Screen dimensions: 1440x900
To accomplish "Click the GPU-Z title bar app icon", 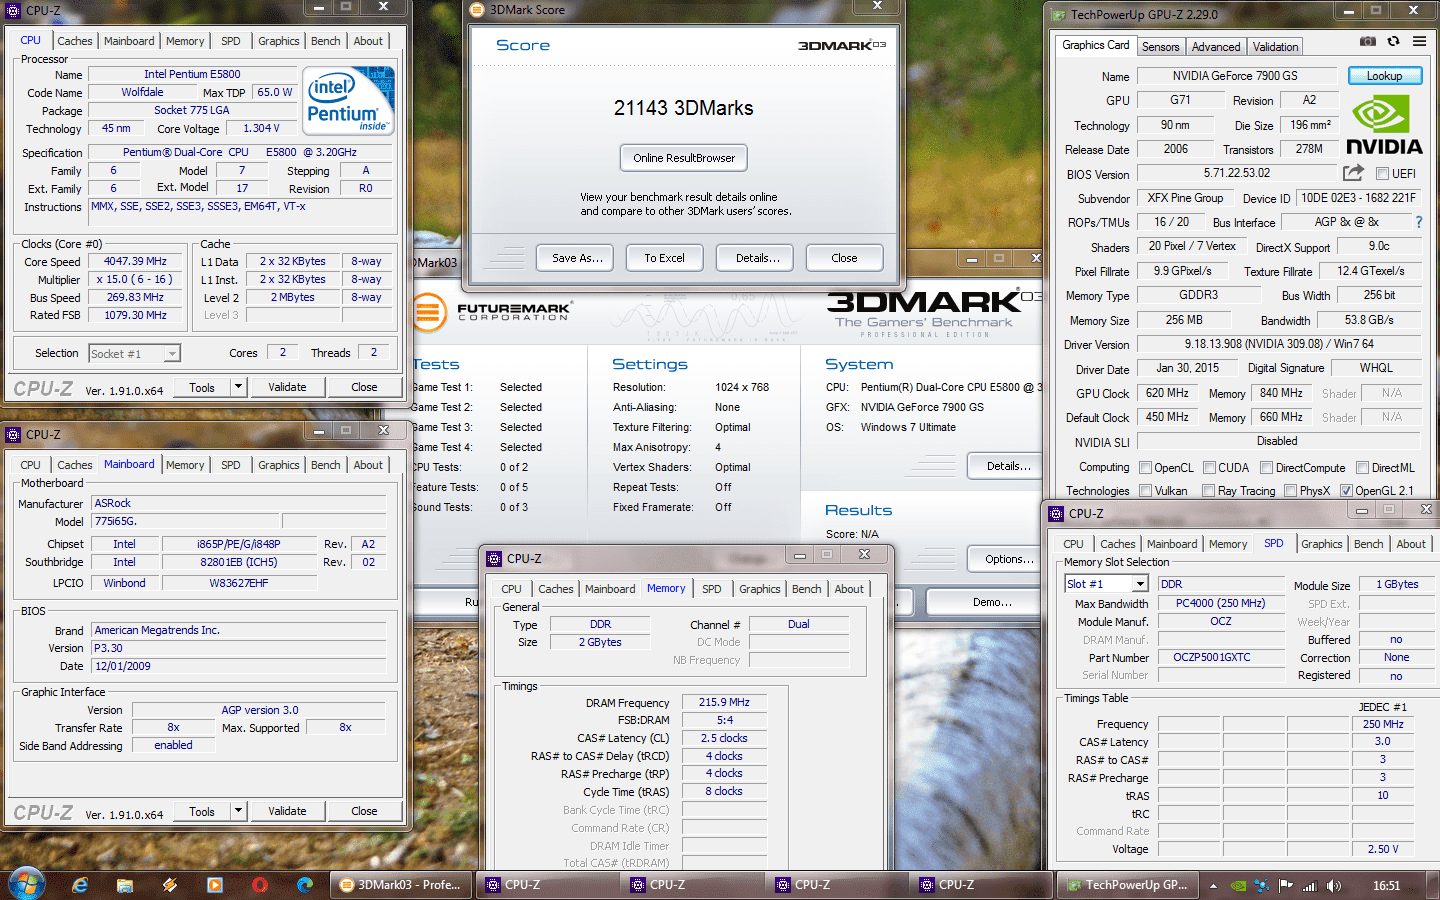I will (1059, 15).
